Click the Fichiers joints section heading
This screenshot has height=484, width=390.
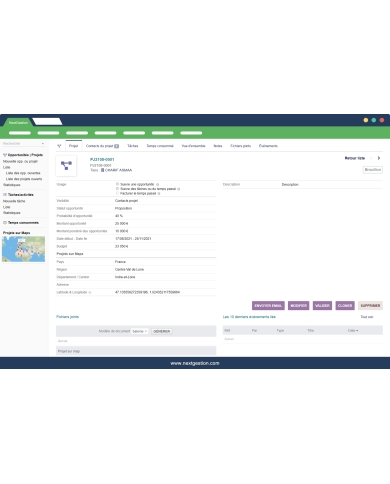click(68, 317)
